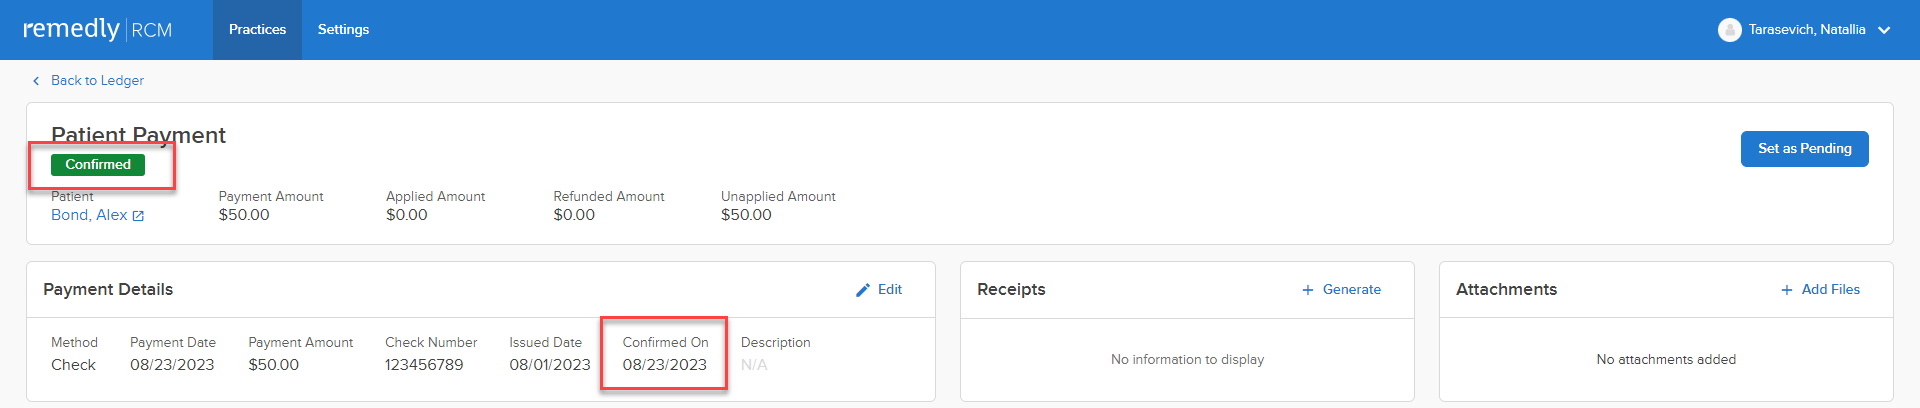The image size is (1920, 408).
Task: Click the Check Number 123456789 value
Action: [424, 365]
